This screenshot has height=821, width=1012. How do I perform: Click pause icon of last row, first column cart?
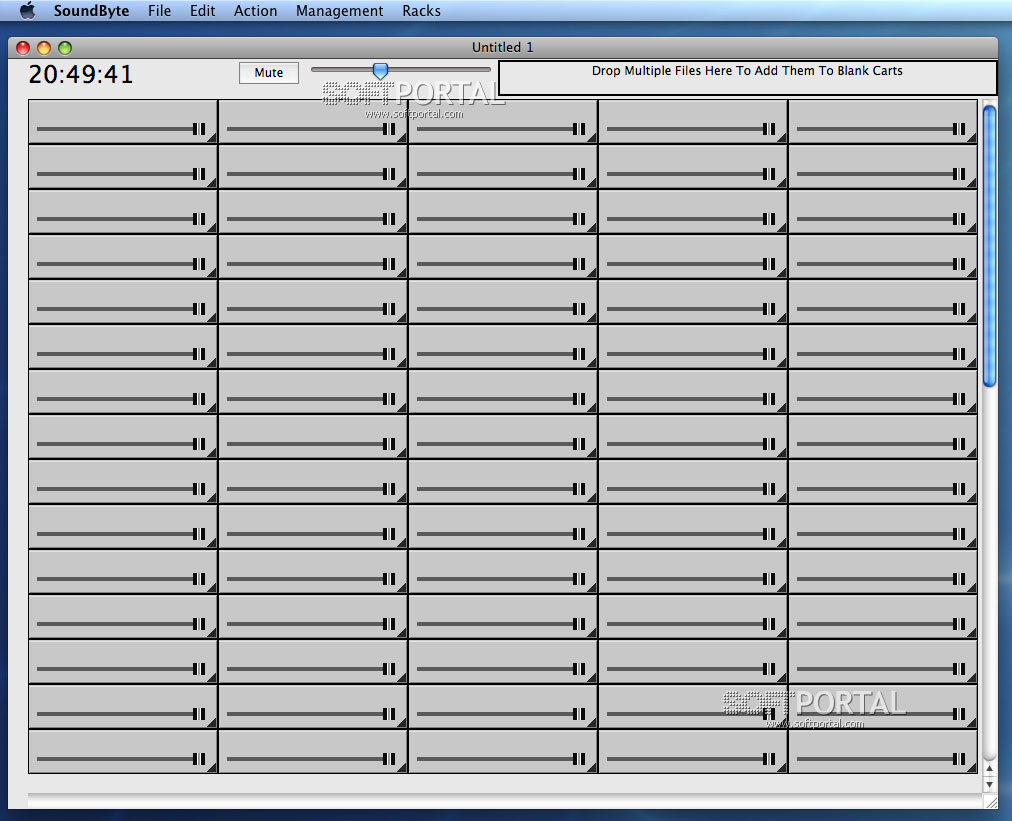199,759
